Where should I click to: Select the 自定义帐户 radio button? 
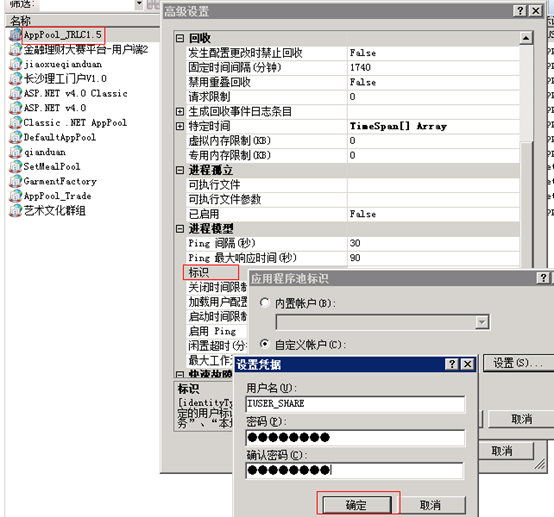click(x=264, y=344)
